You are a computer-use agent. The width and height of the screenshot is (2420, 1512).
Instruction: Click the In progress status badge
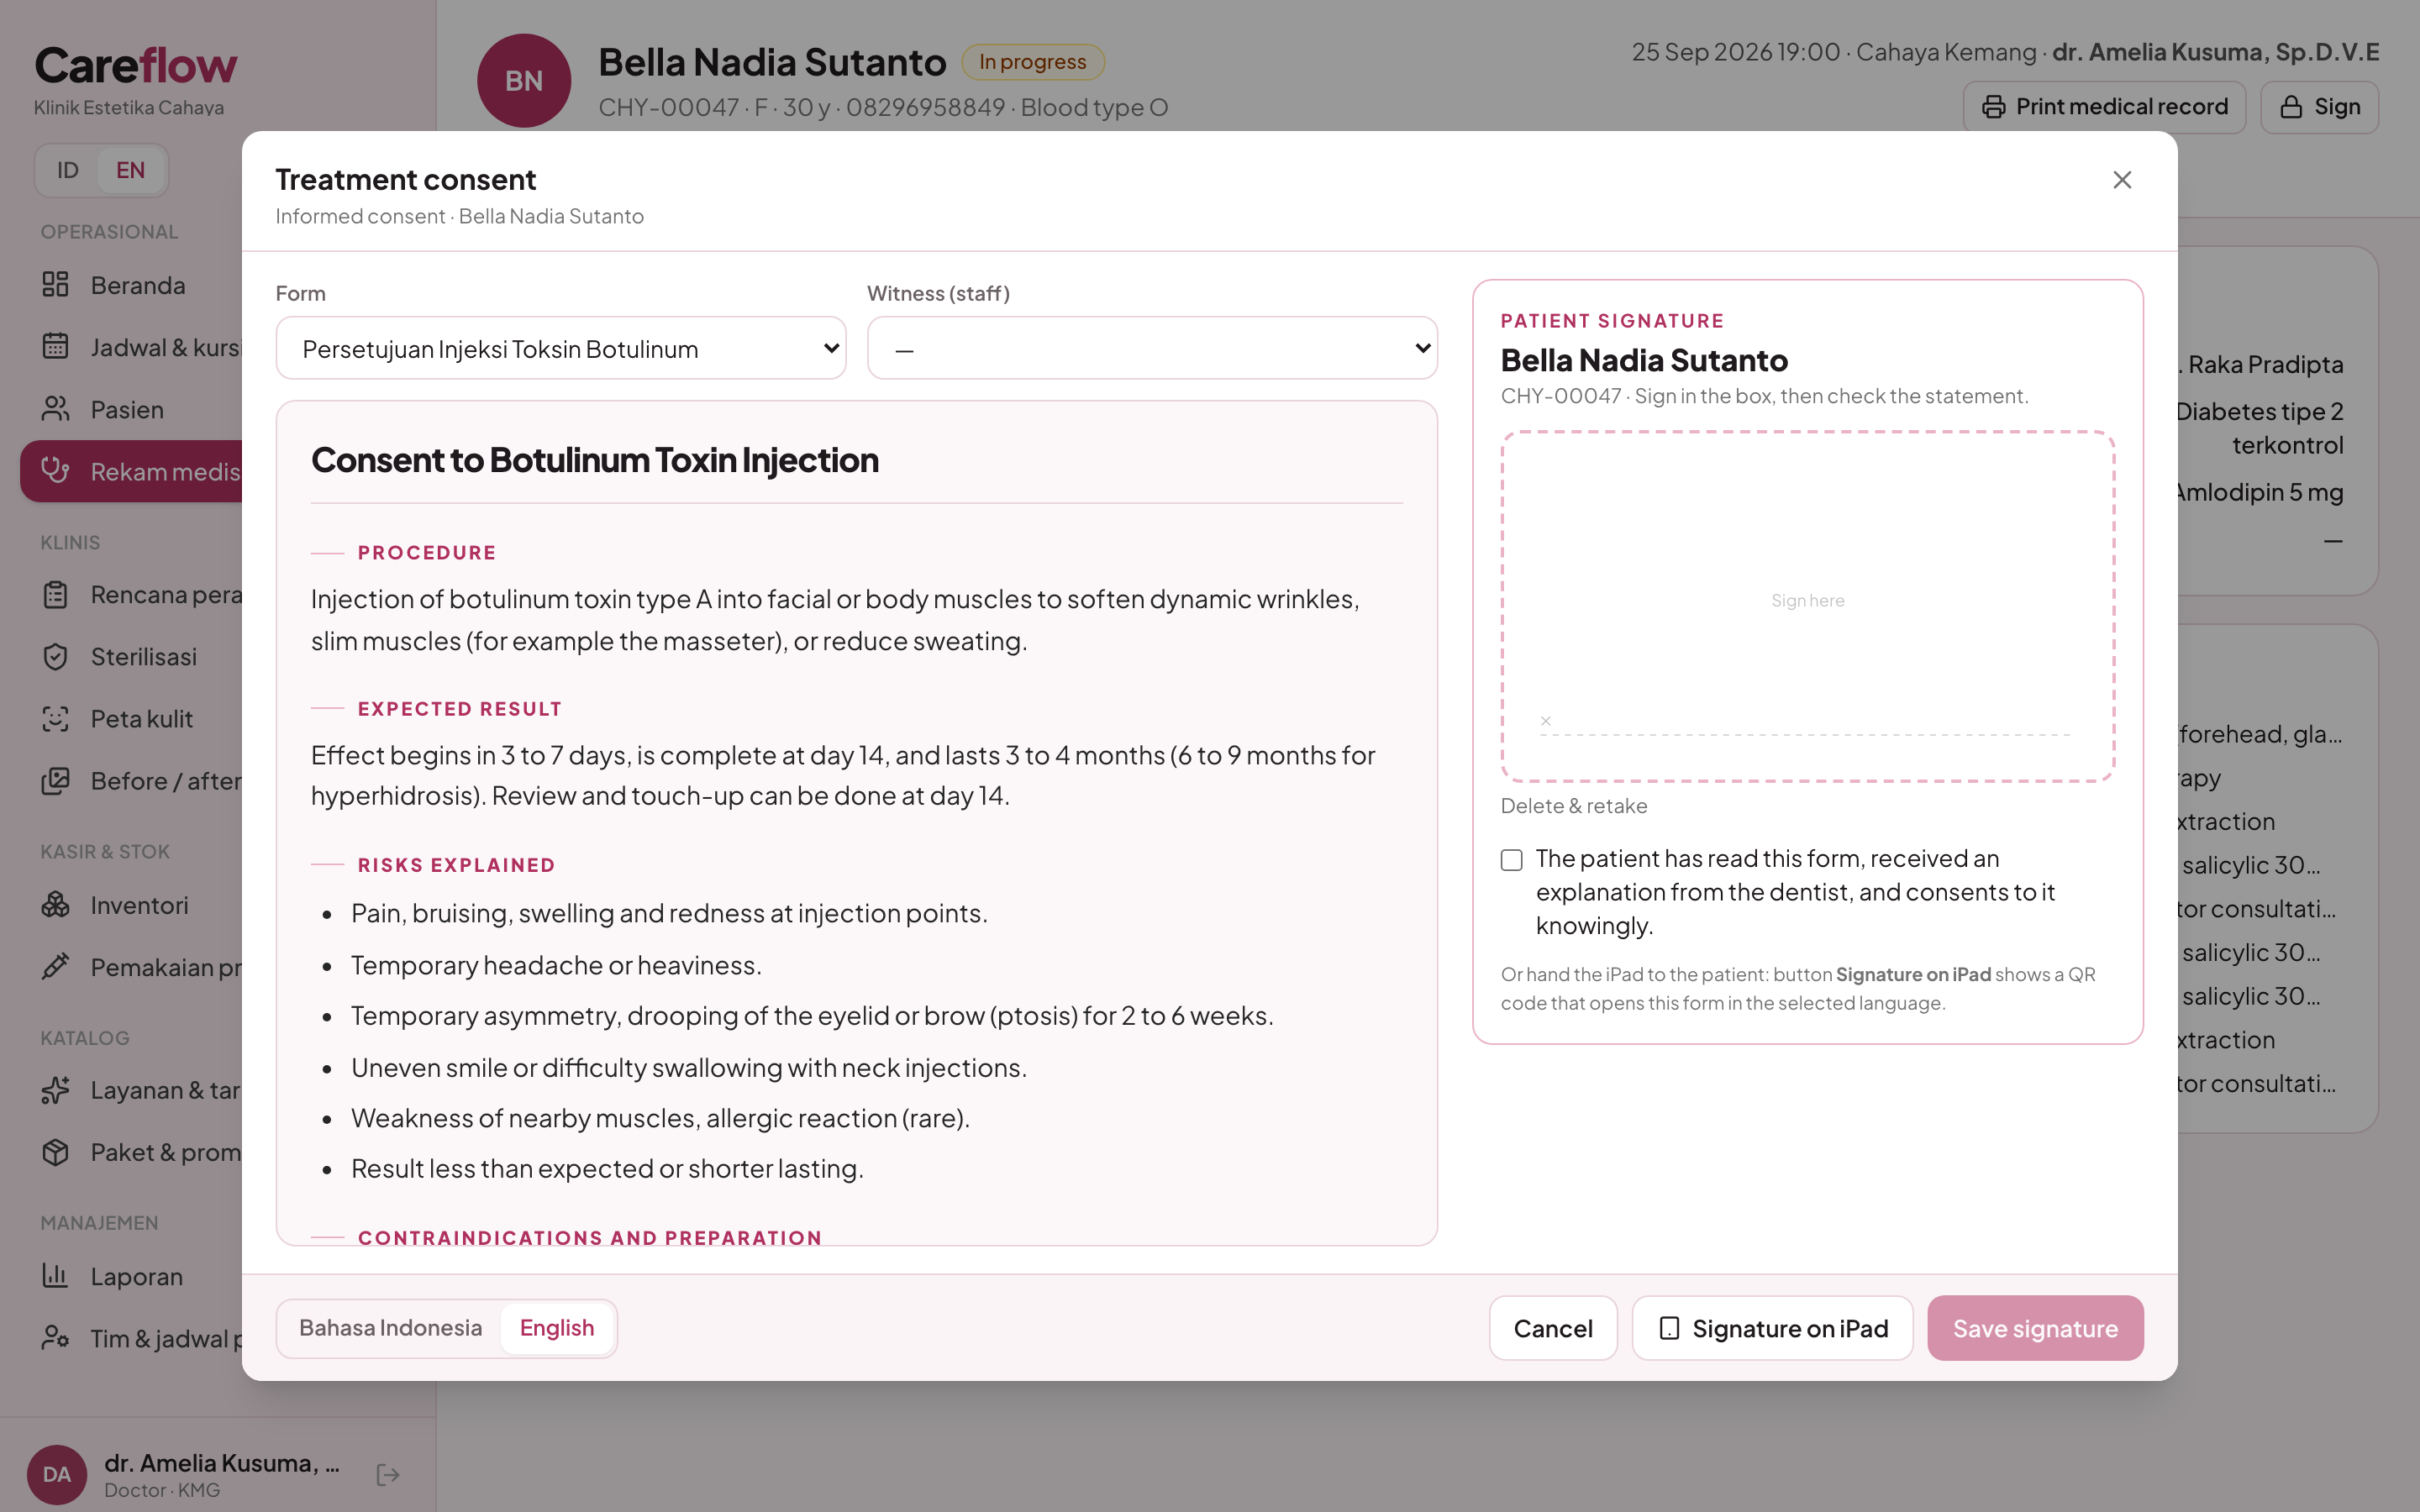coord(1032,62)
